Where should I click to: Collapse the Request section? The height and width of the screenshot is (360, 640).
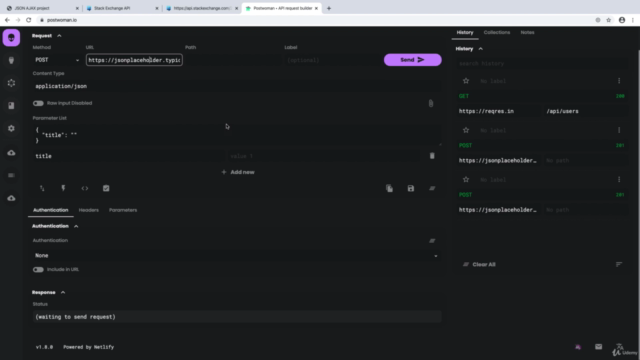(x=59, y=36)
